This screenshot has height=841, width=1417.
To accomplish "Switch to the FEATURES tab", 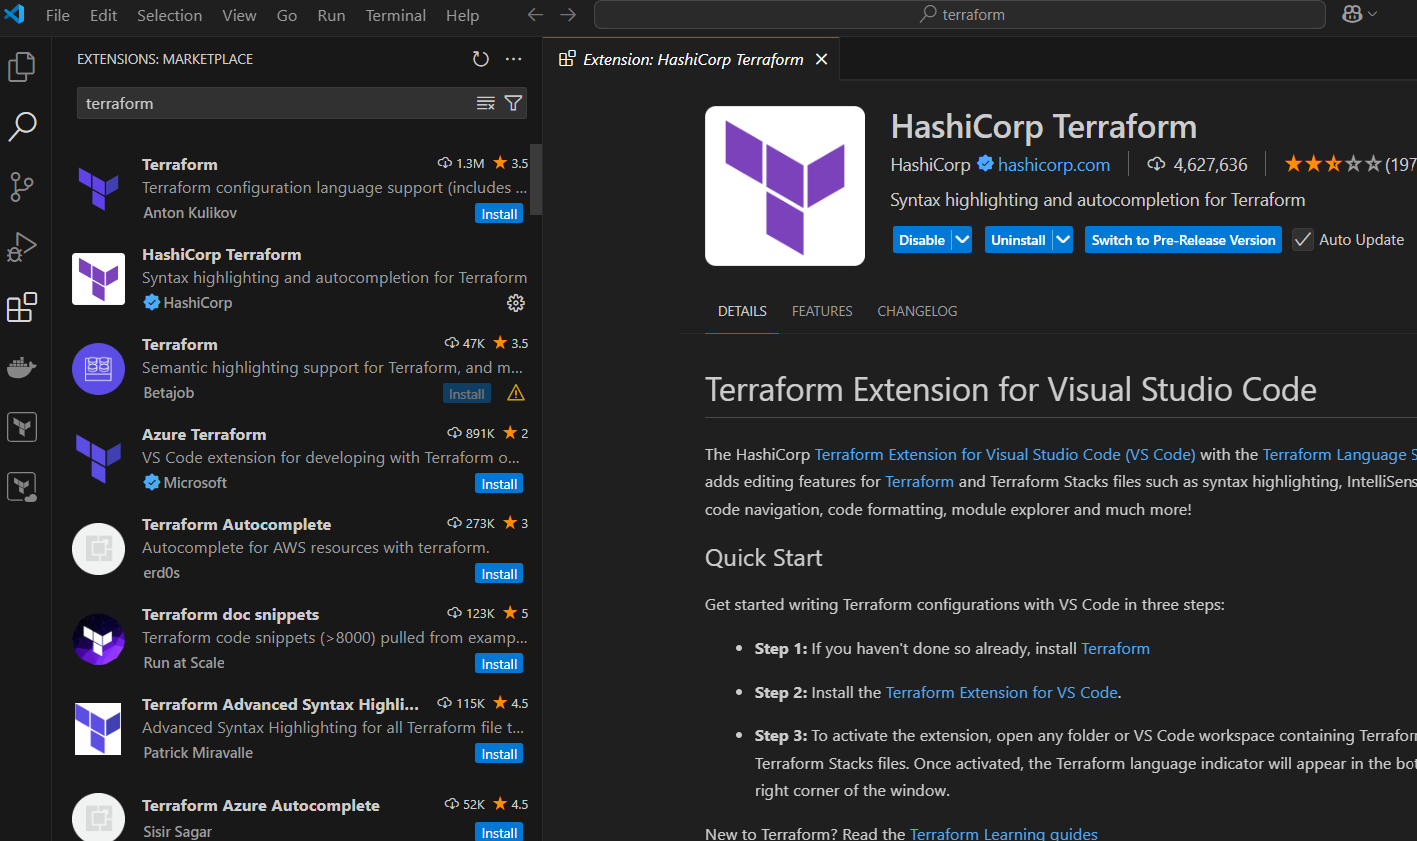I will (x=822, y=311).
